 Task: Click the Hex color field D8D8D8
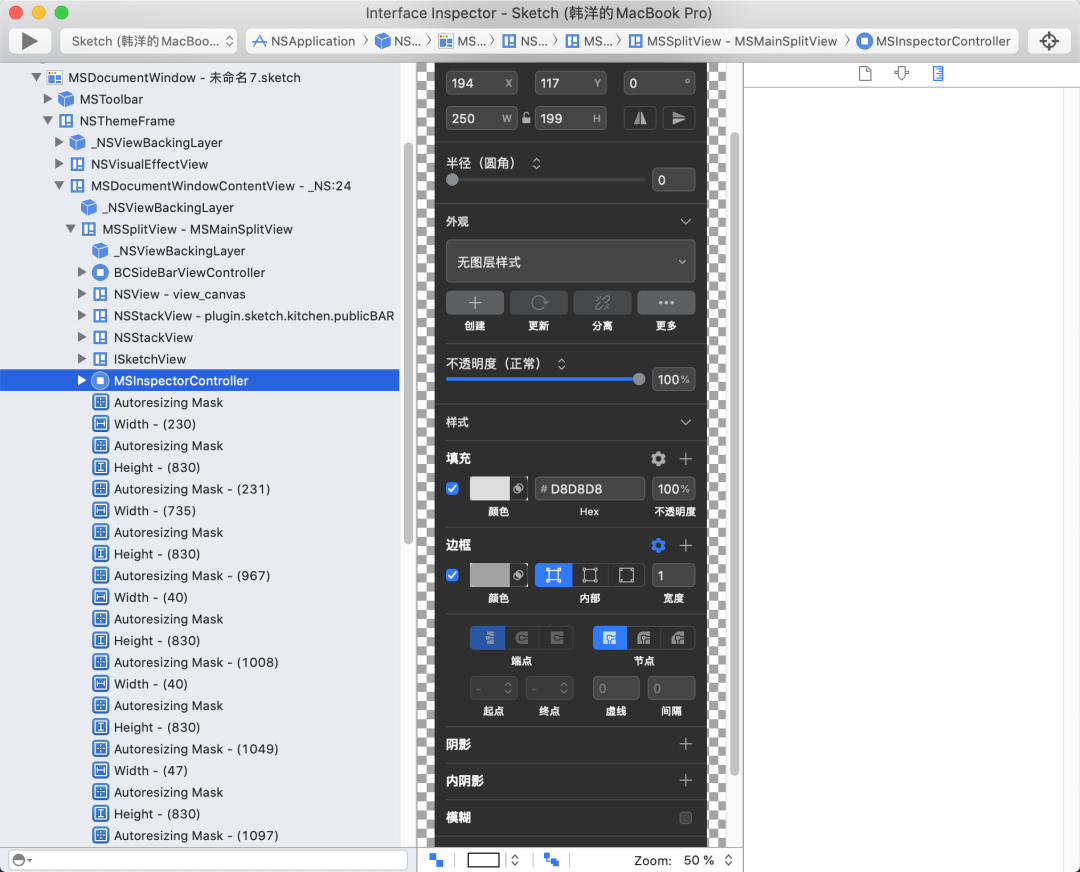point(590,488)
